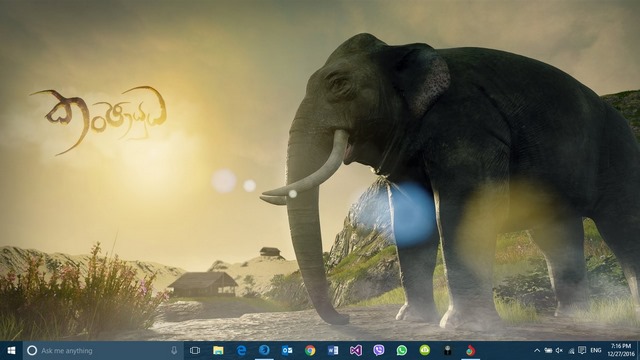Open the black padlock app icon in the taskbar

pyautogui.click(x=448, y=351)
